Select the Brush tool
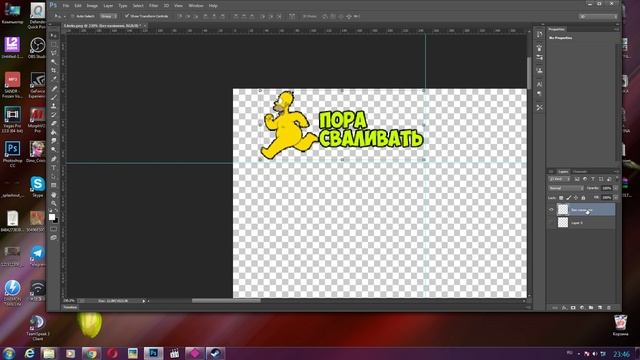 click(x=53, y=97)
